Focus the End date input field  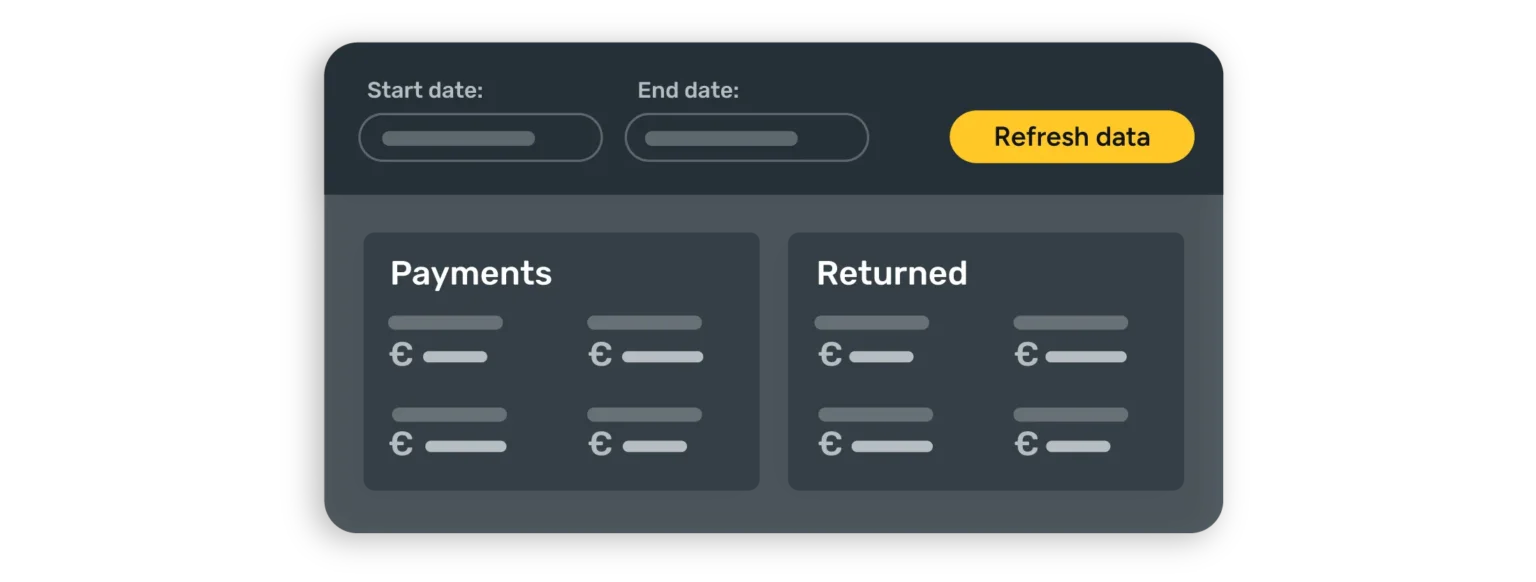[x=746, y=138]
